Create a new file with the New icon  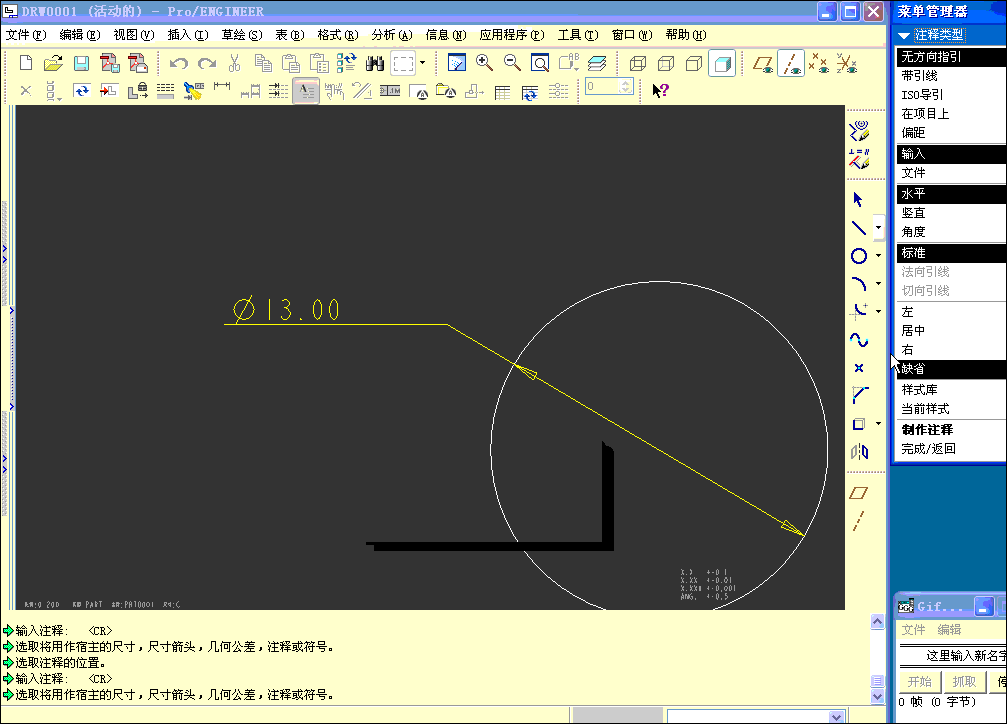coord(26,63)
